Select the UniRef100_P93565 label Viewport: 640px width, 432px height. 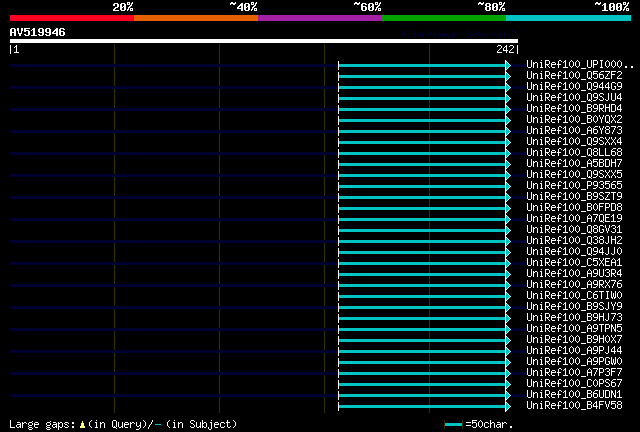[x=574, y=186]
